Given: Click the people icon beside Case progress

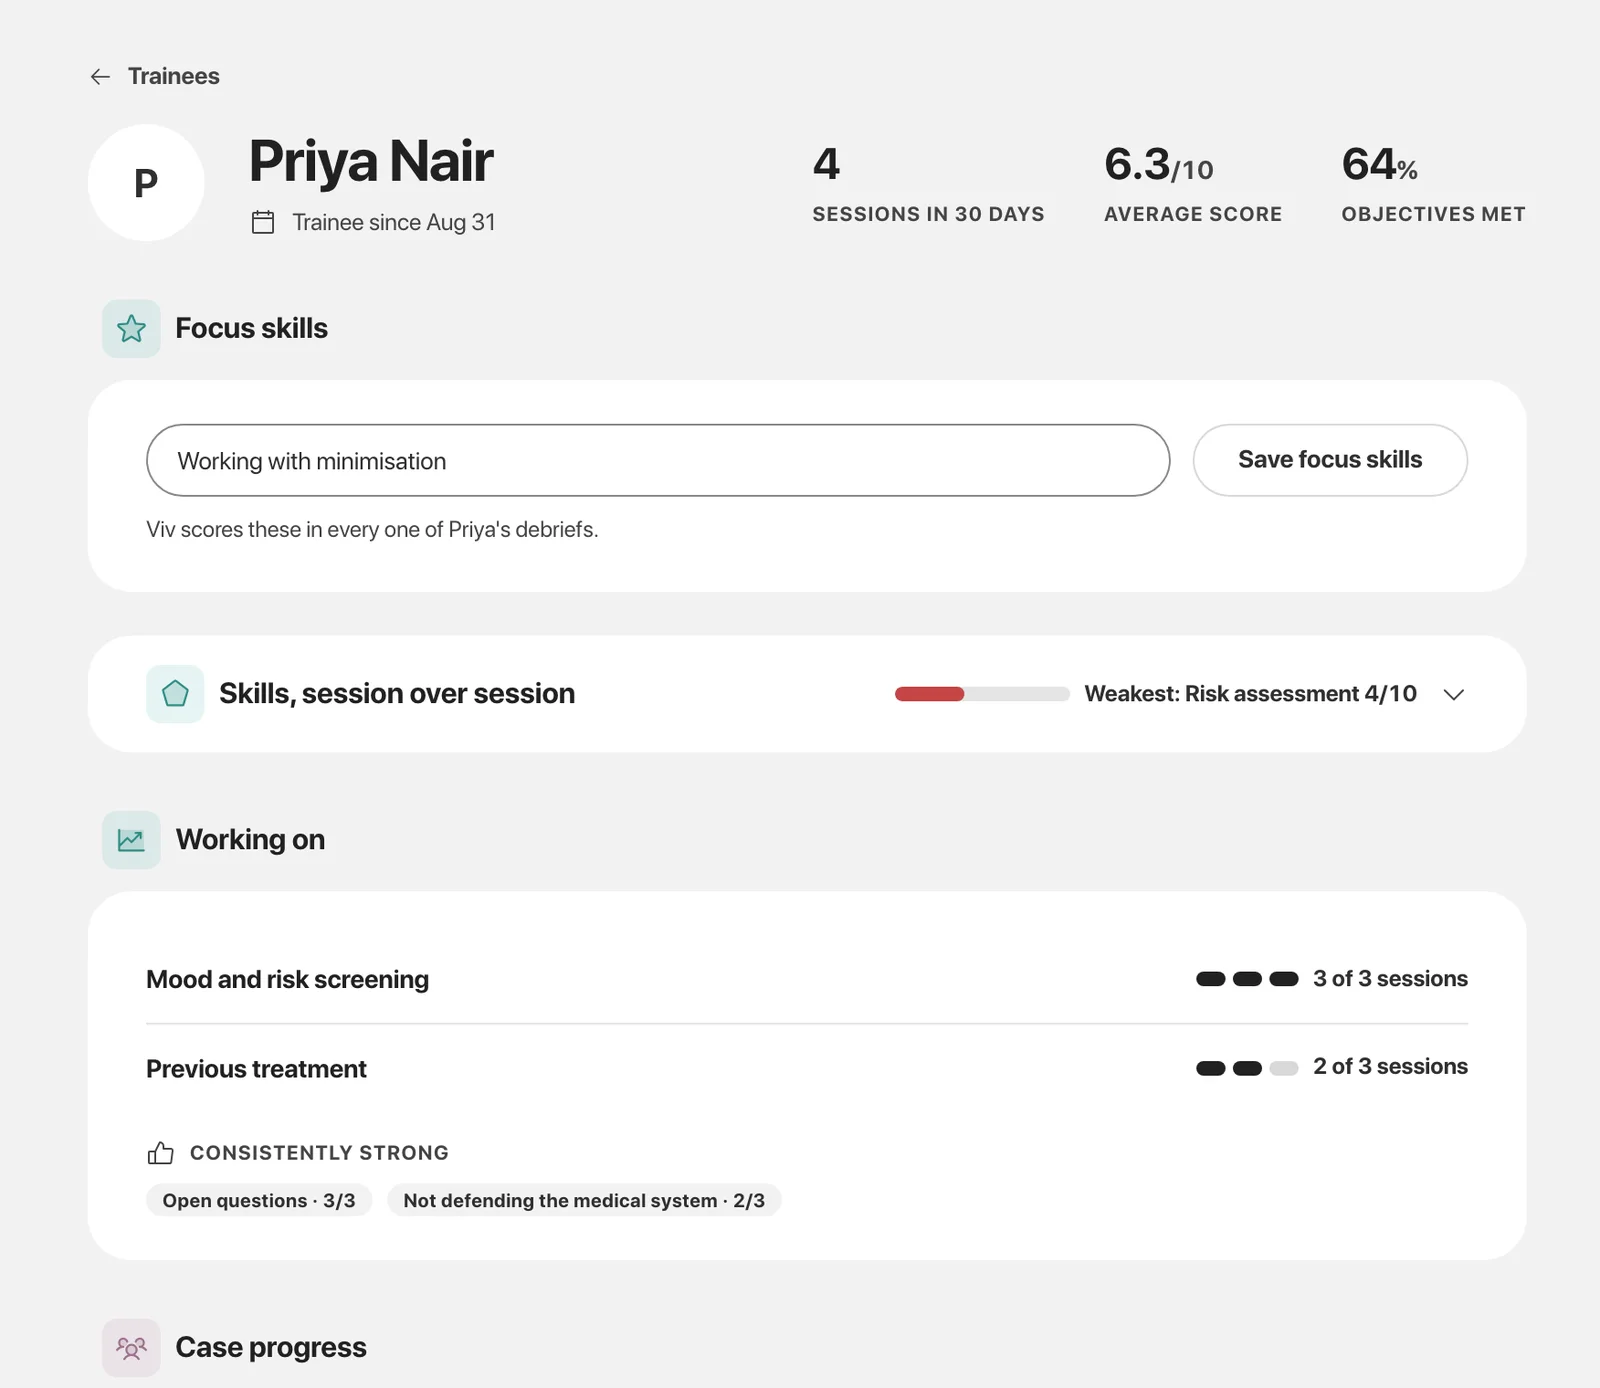Looking at the screenshot, I should click(131, 1348).
